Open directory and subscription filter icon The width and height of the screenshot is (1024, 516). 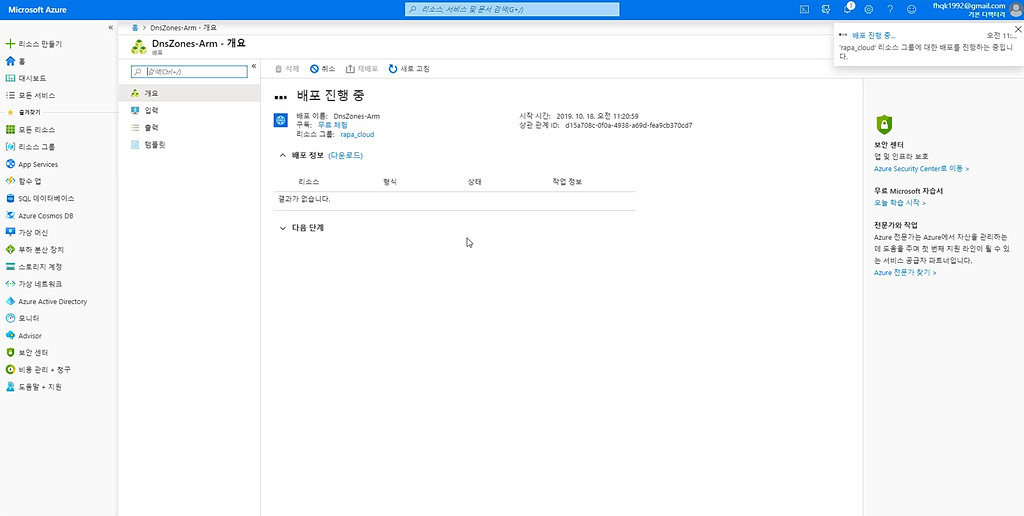pyautogui.click(x=826, y=9)
